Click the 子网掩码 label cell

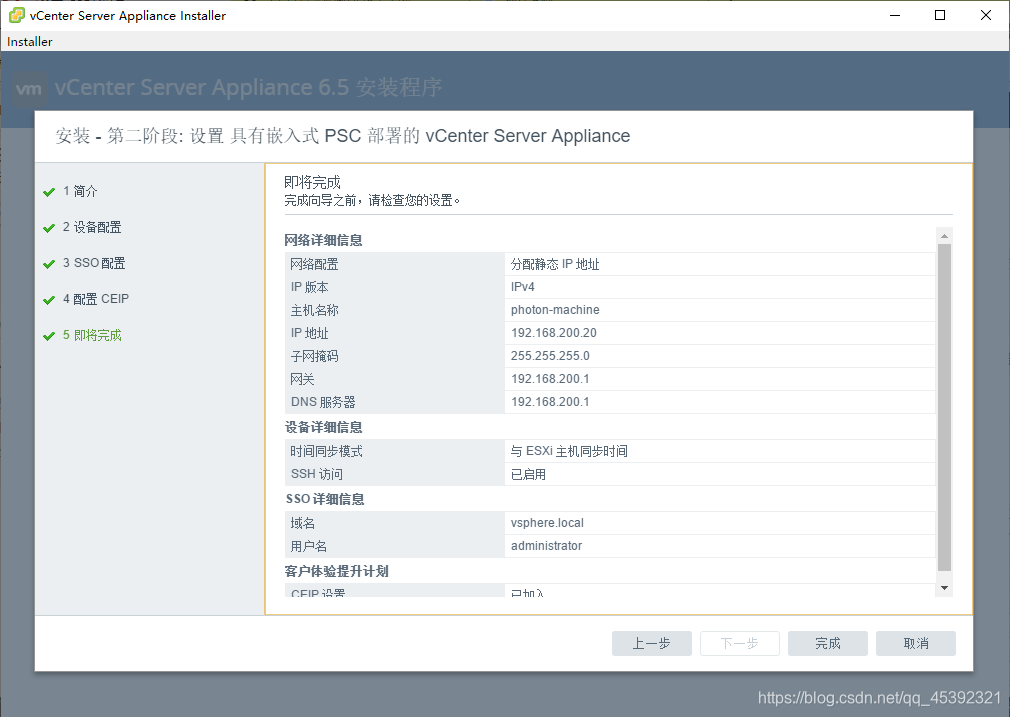(395, 356)
